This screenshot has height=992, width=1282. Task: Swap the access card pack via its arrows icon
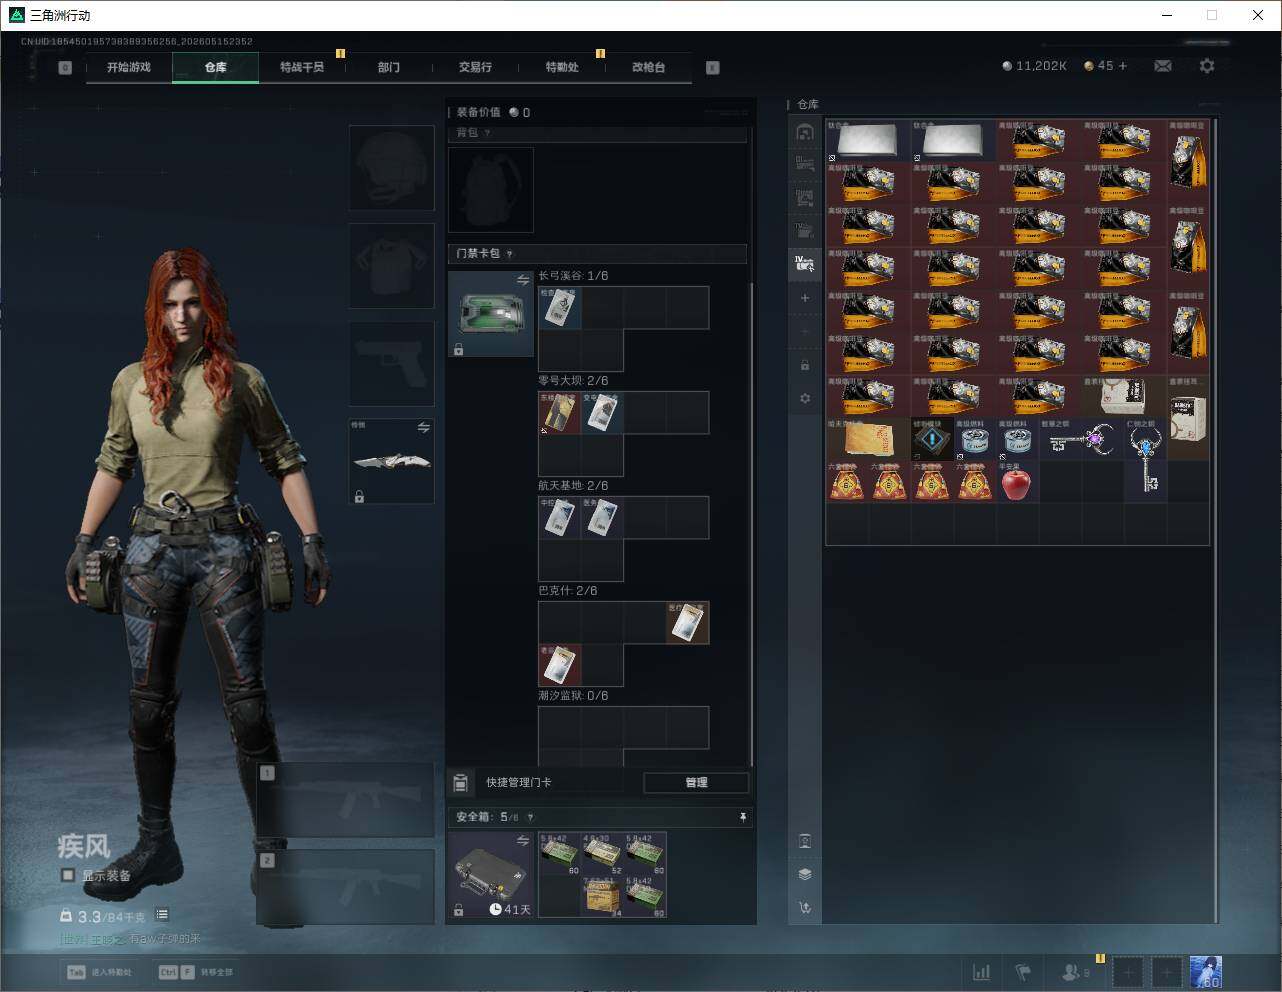pos(523,281)
